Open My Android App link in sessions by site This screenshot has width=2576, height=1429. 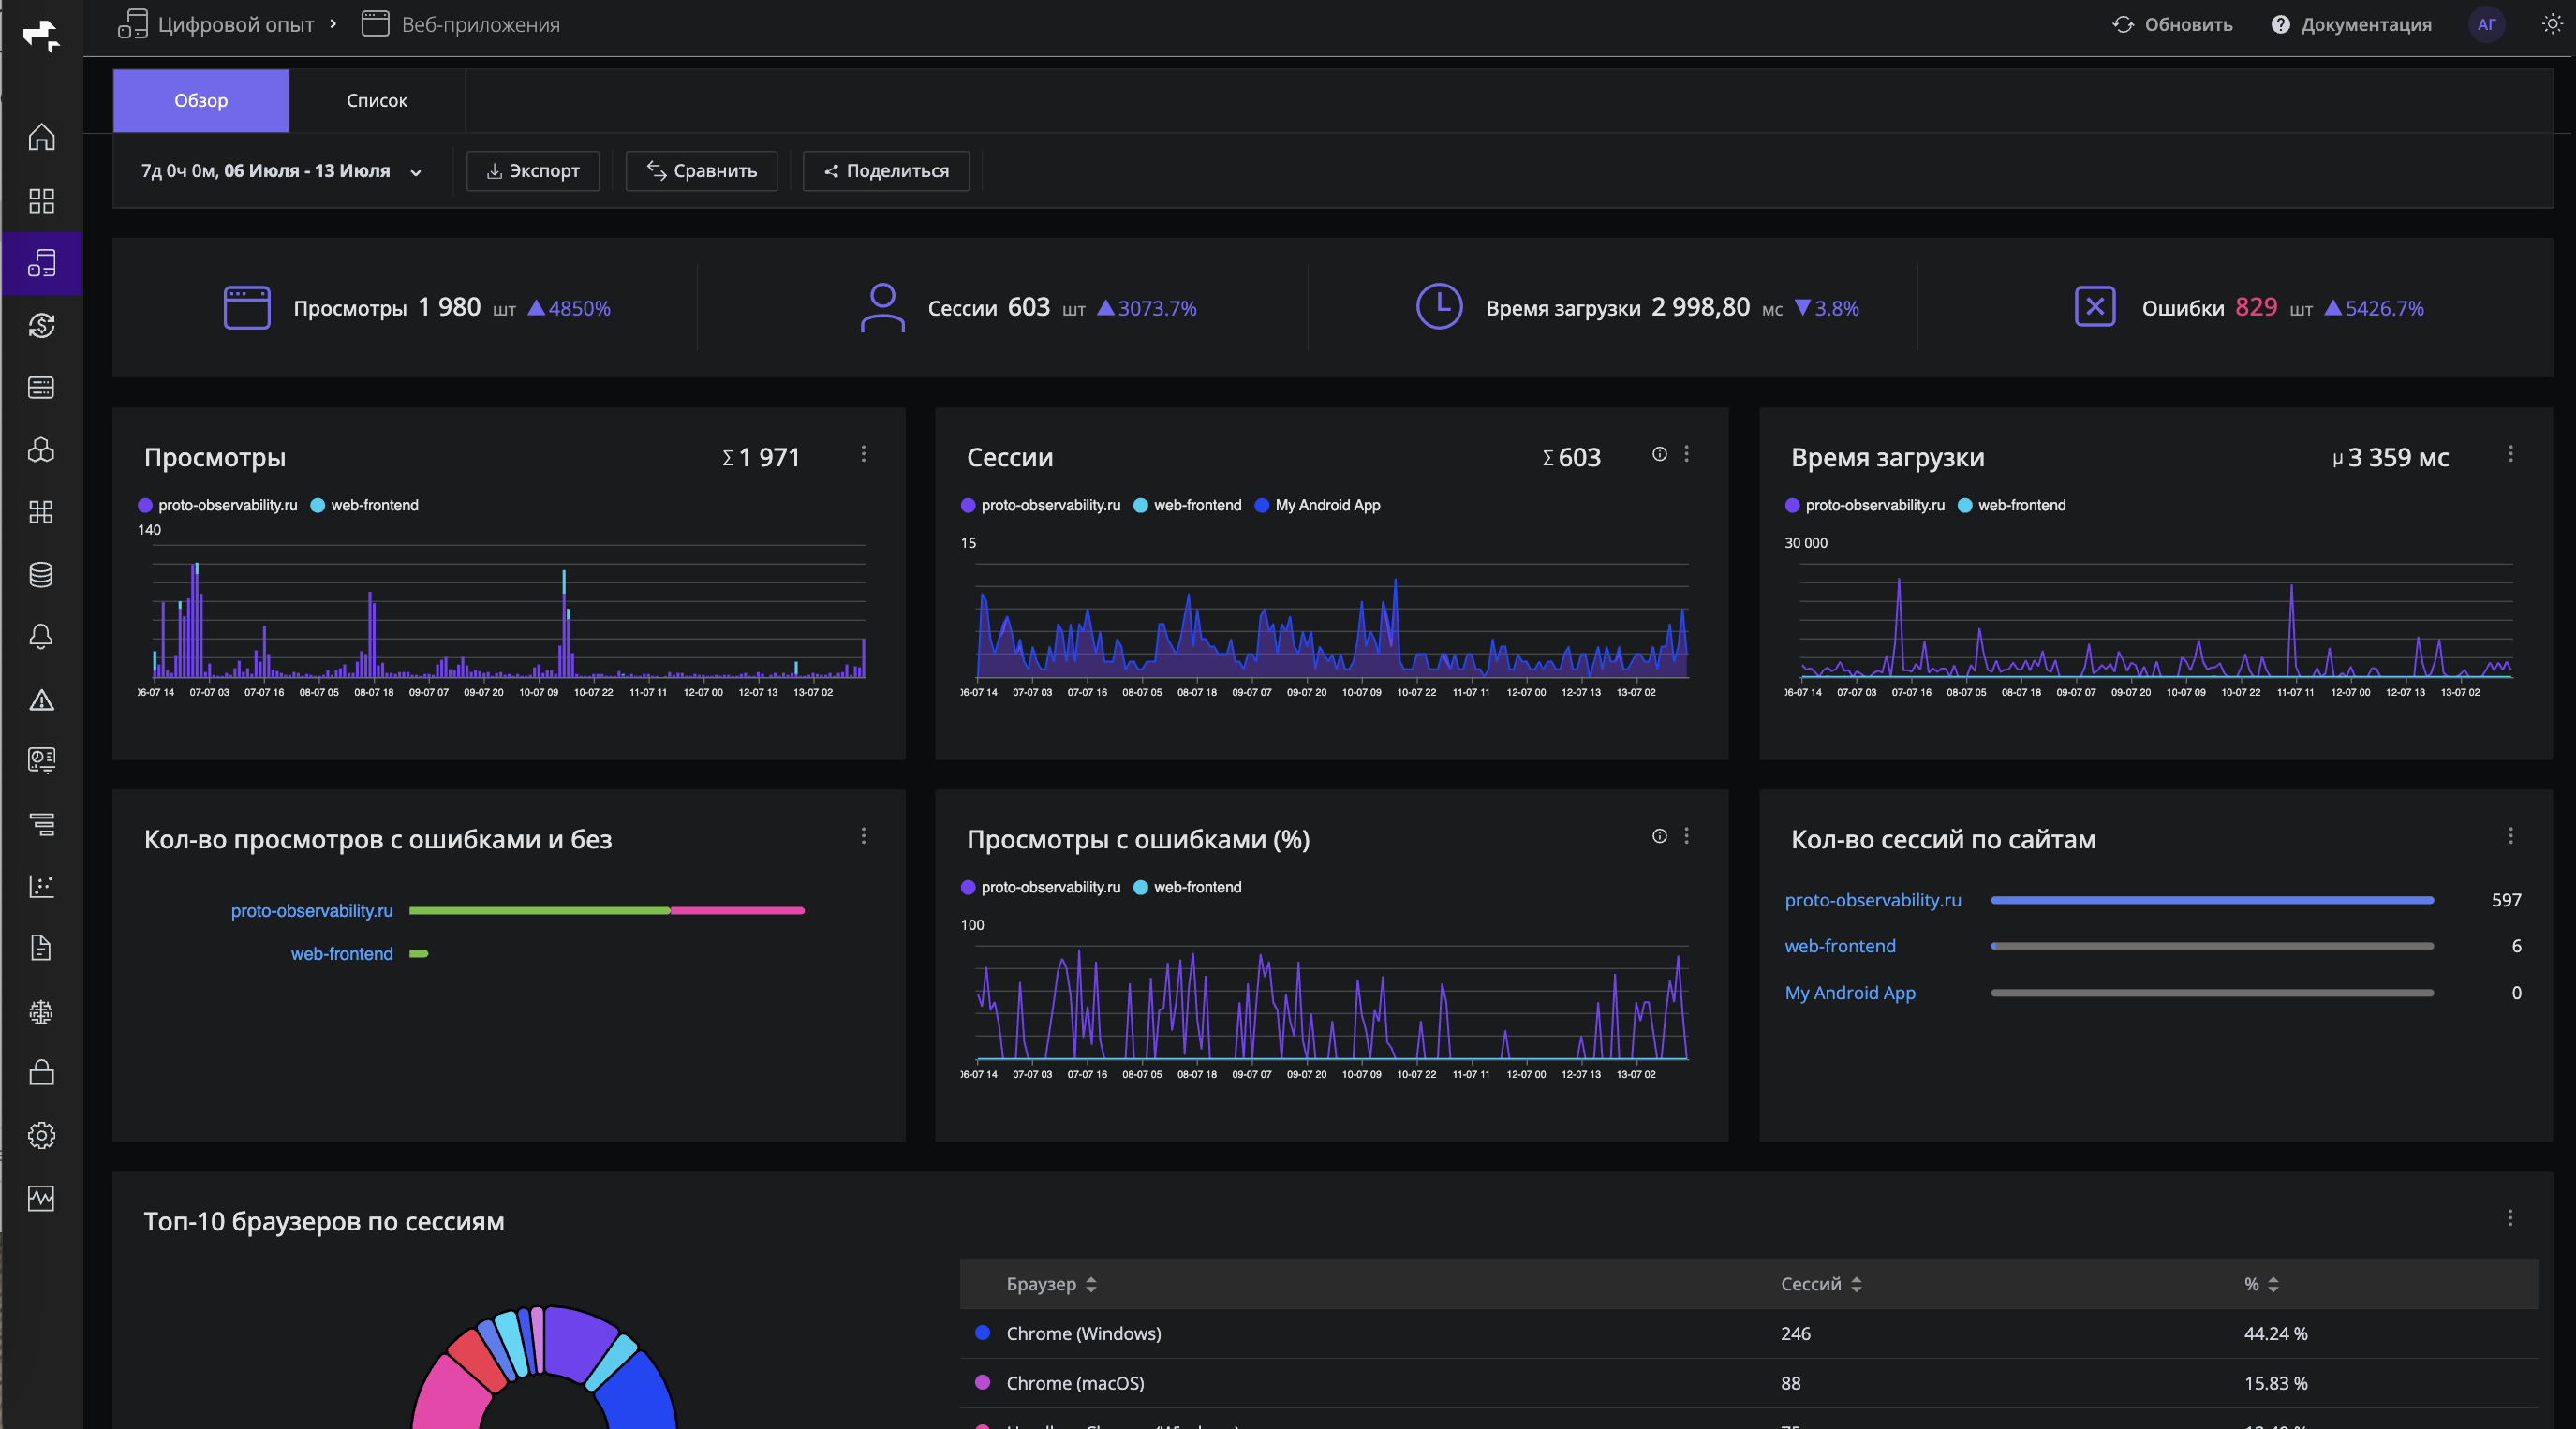(x=1850, y=993)
